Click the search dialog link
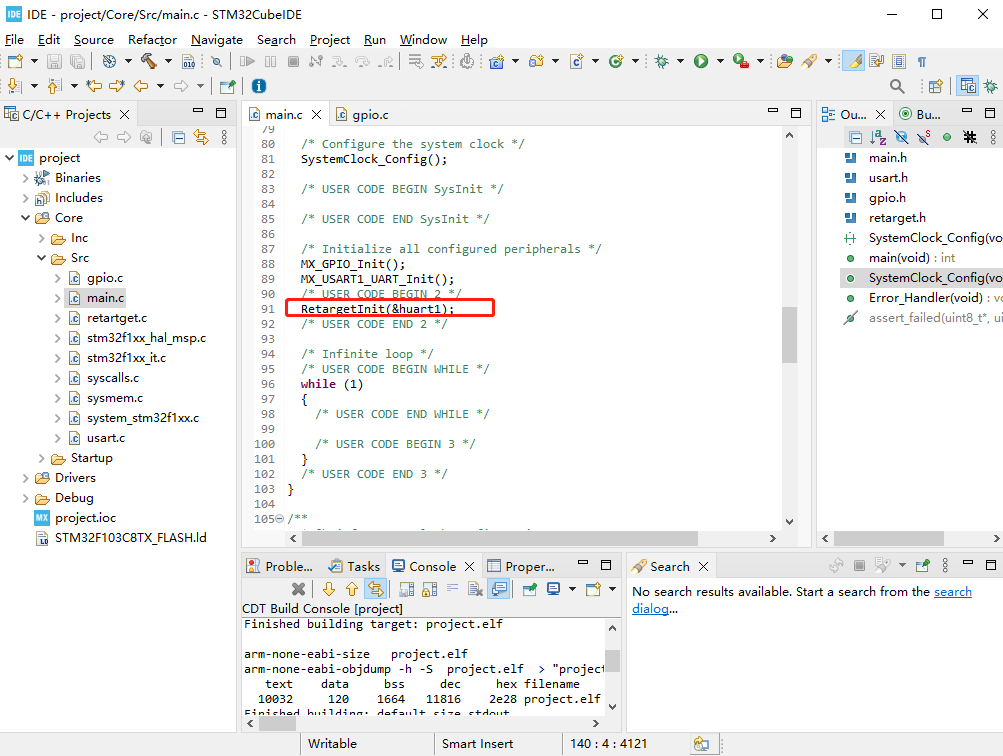1003x756 pixels. 802,600
